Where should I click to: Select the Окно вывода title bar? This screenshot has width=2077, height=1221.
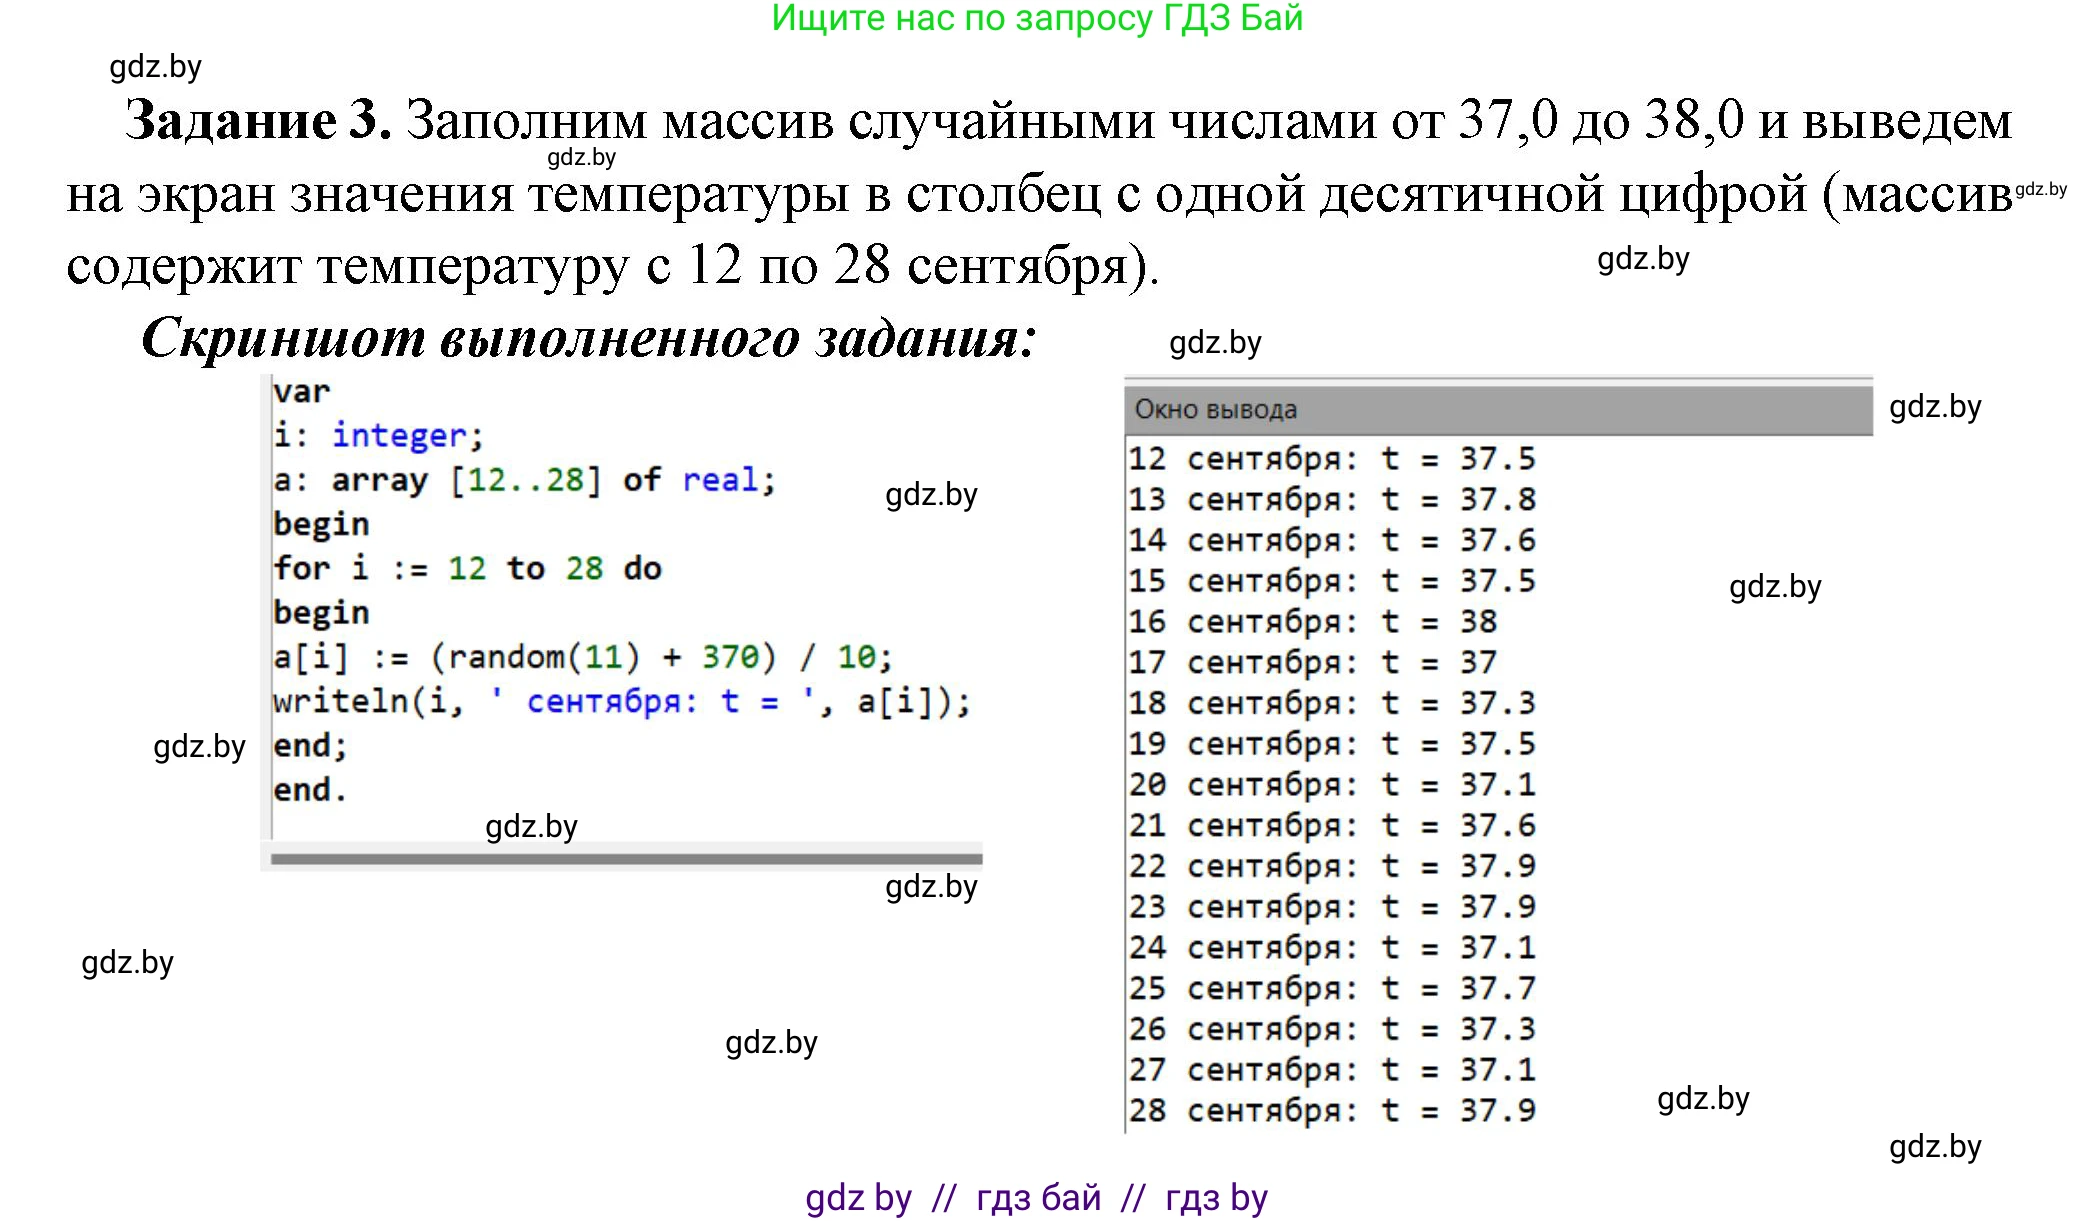(1216, 408)
